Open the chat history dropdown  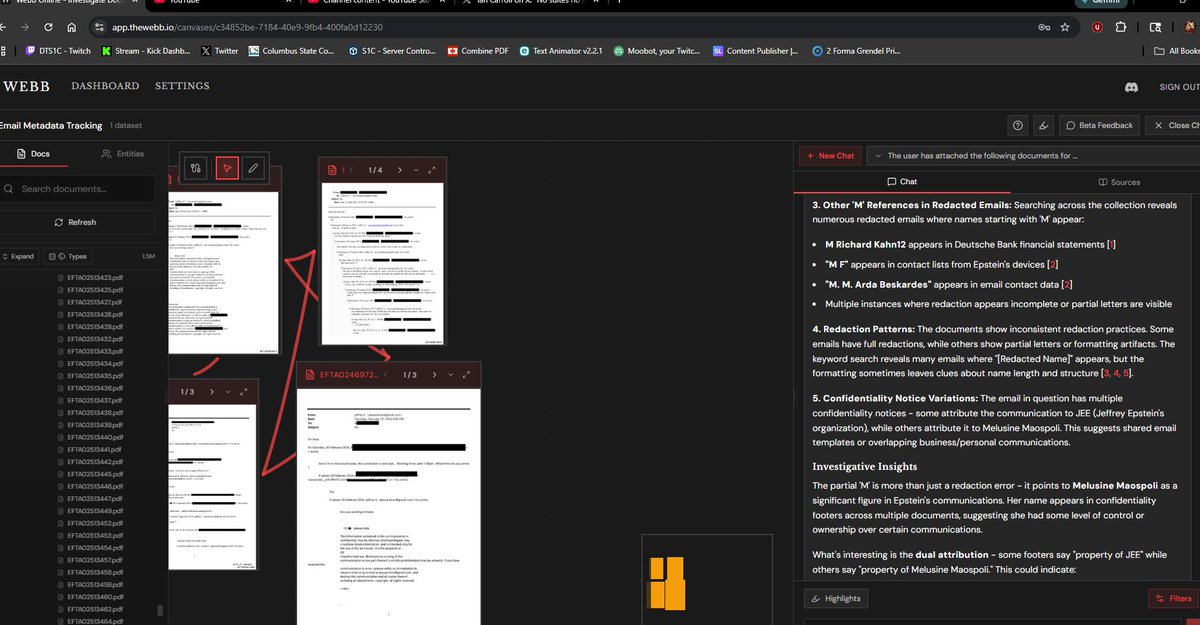(1032, 156)
